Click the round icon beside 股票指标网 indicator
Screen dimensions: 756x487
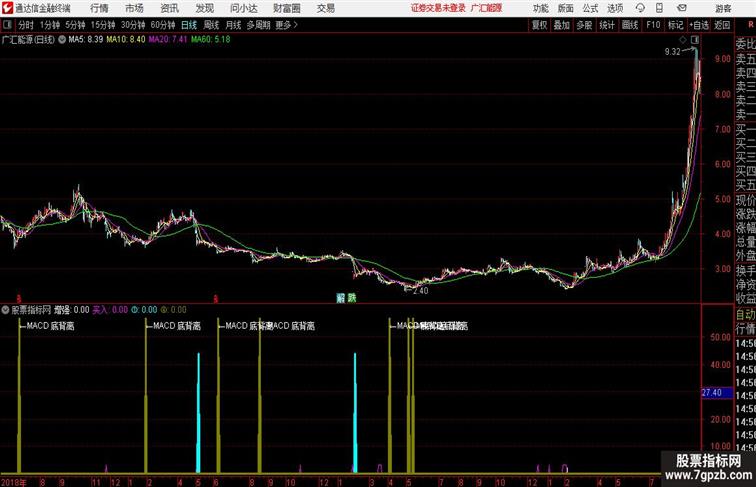click(5, 310)
